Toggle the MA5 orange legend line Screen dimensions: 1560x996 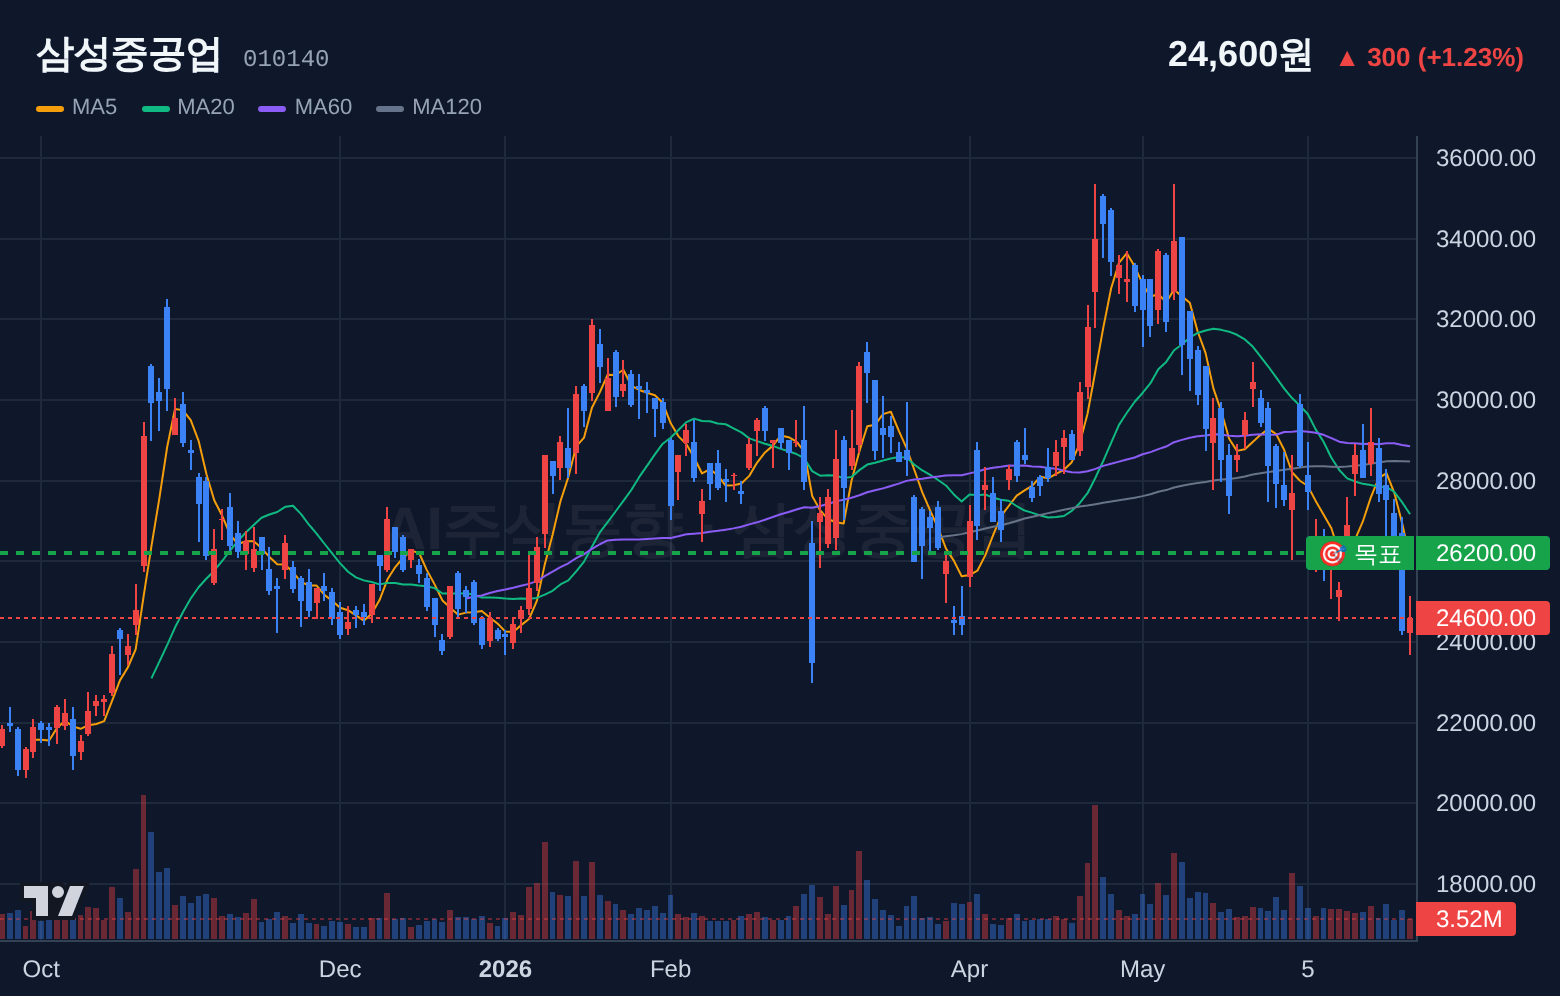(50, 108)
